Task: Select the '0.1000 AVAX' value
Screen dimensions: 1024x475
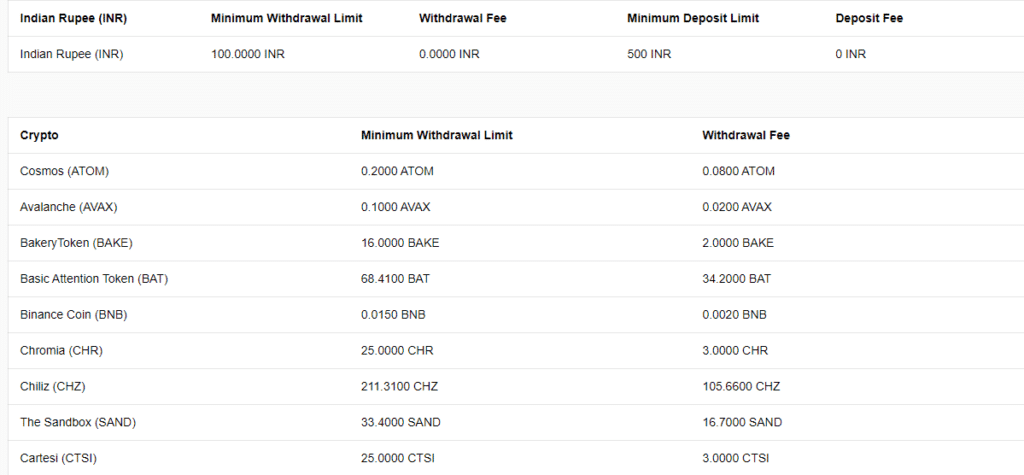Action: pos(396,207)
